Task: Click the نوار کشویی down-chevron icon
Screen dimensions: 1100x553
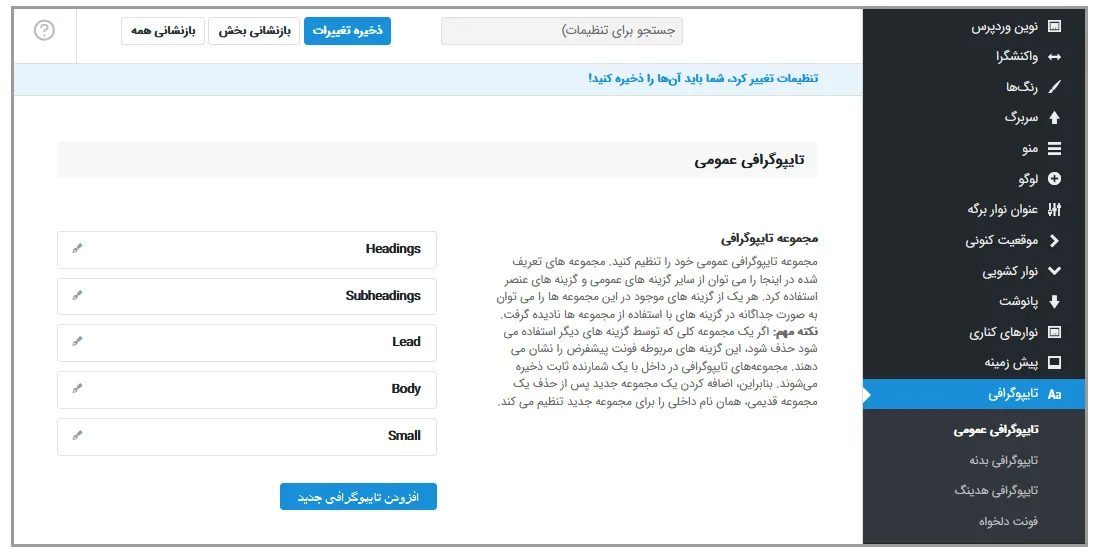Action: (x=1054, y=271)
